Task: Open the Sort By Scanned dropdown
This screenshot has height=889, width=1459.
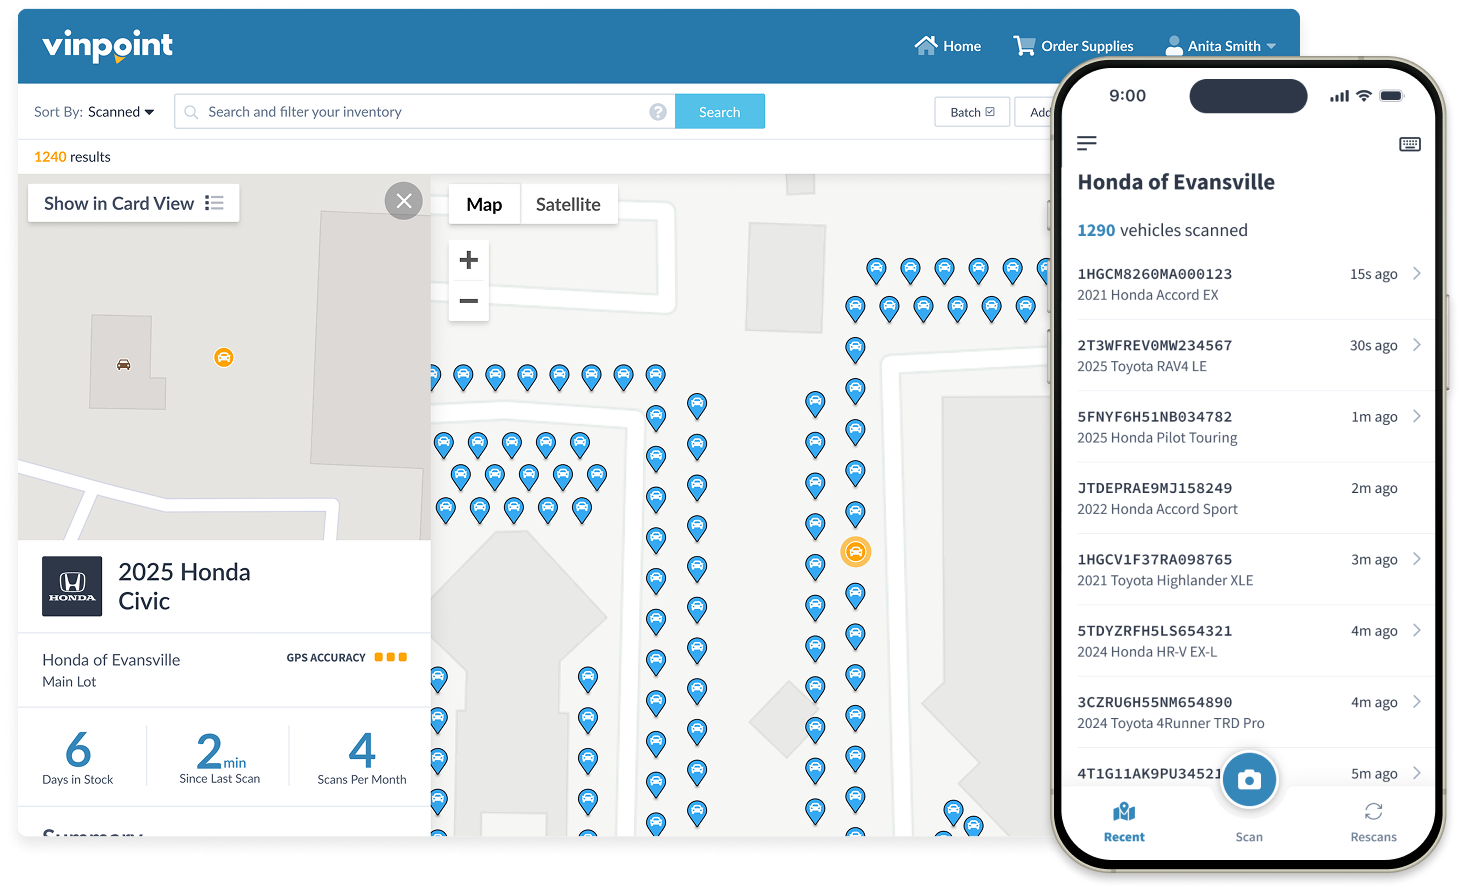Action: [x=94, y=112]
